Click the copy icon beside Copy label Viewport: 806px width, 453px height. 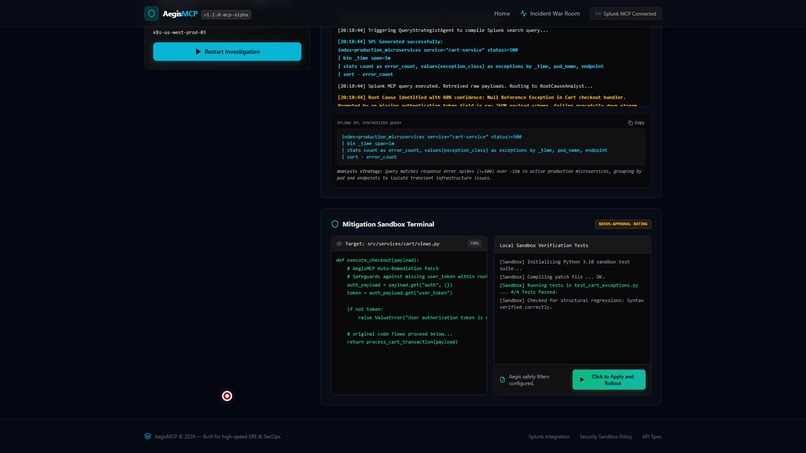[x=630, y=122]
